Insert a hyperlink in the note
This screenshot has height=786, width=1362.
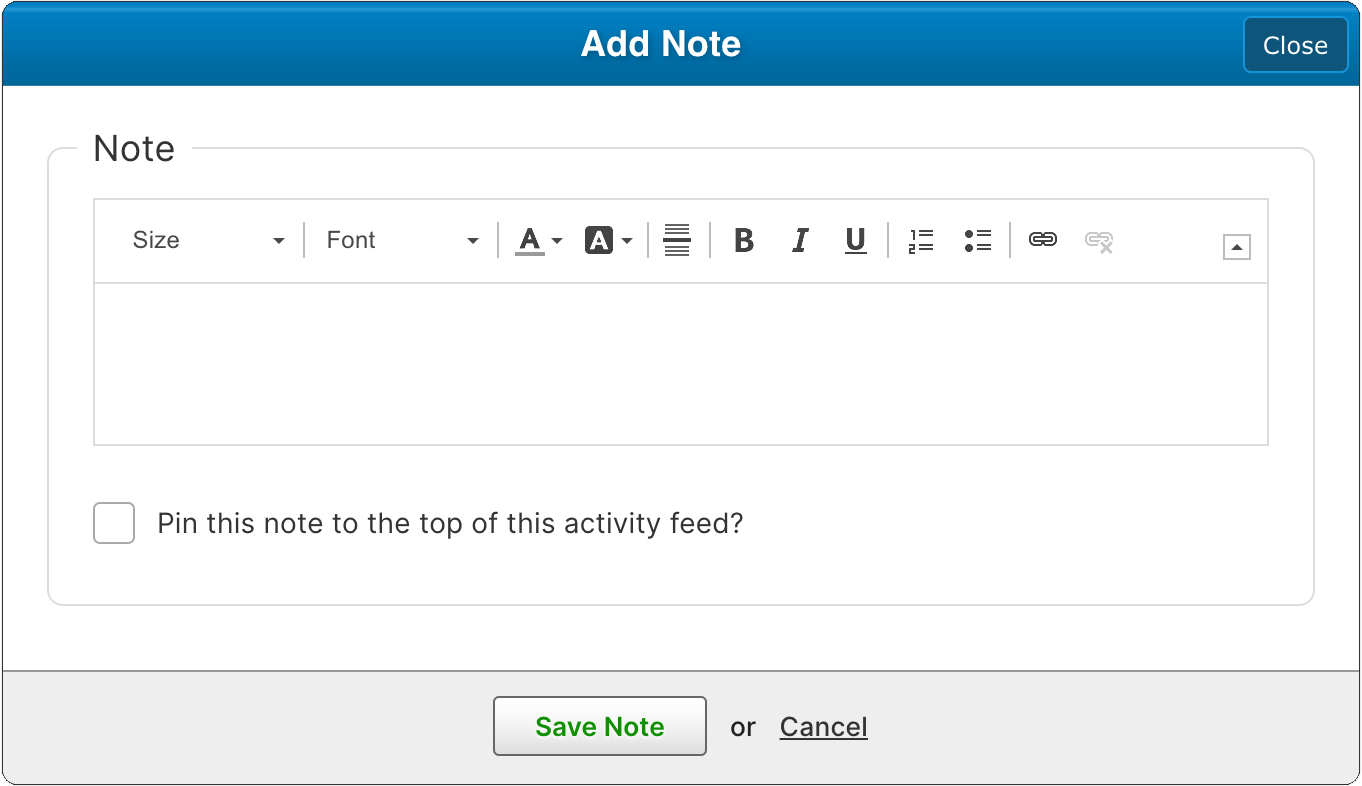(1043, 240)
